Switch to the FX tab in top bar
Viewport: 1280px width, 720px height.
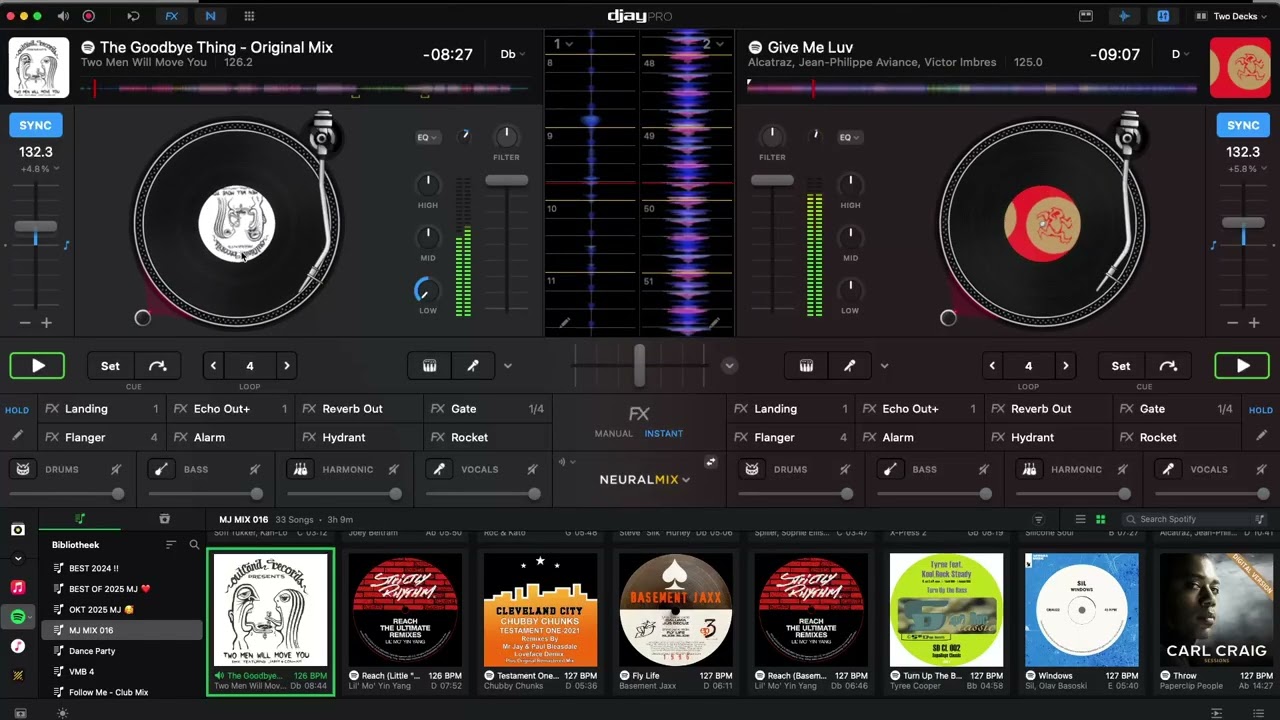(x=172, y=16)
